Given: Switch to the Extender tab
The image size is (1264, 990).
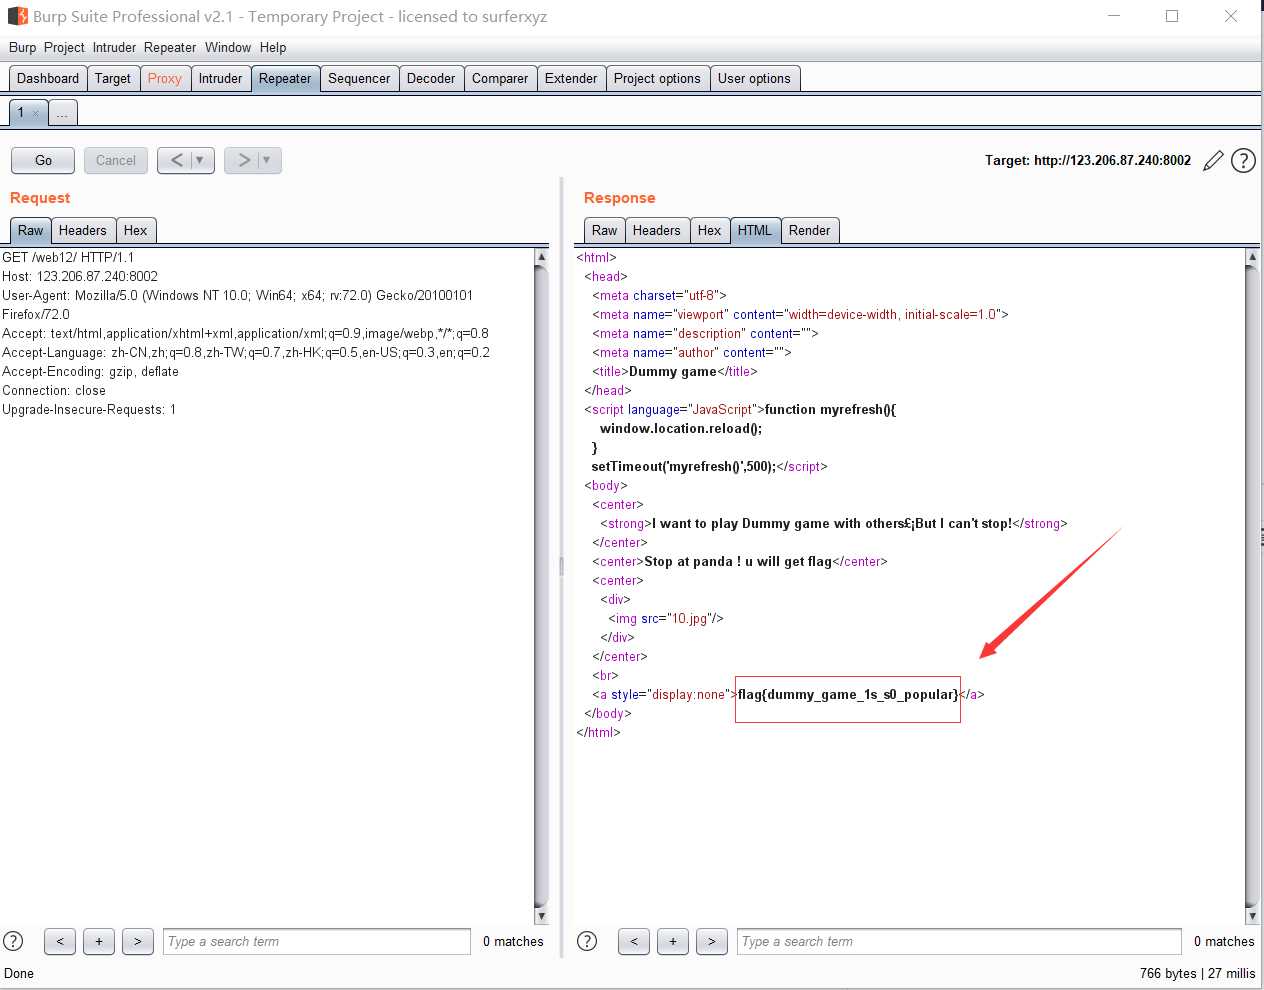Looking at the screenshot, I should [x=571, y=78].
